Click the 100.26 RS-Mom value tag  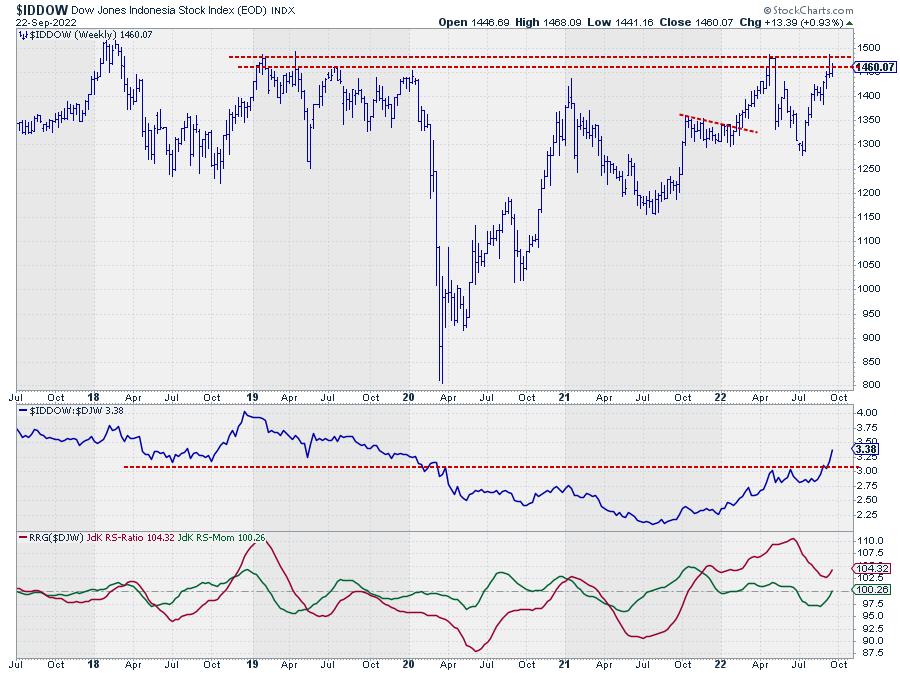[865, 591]
